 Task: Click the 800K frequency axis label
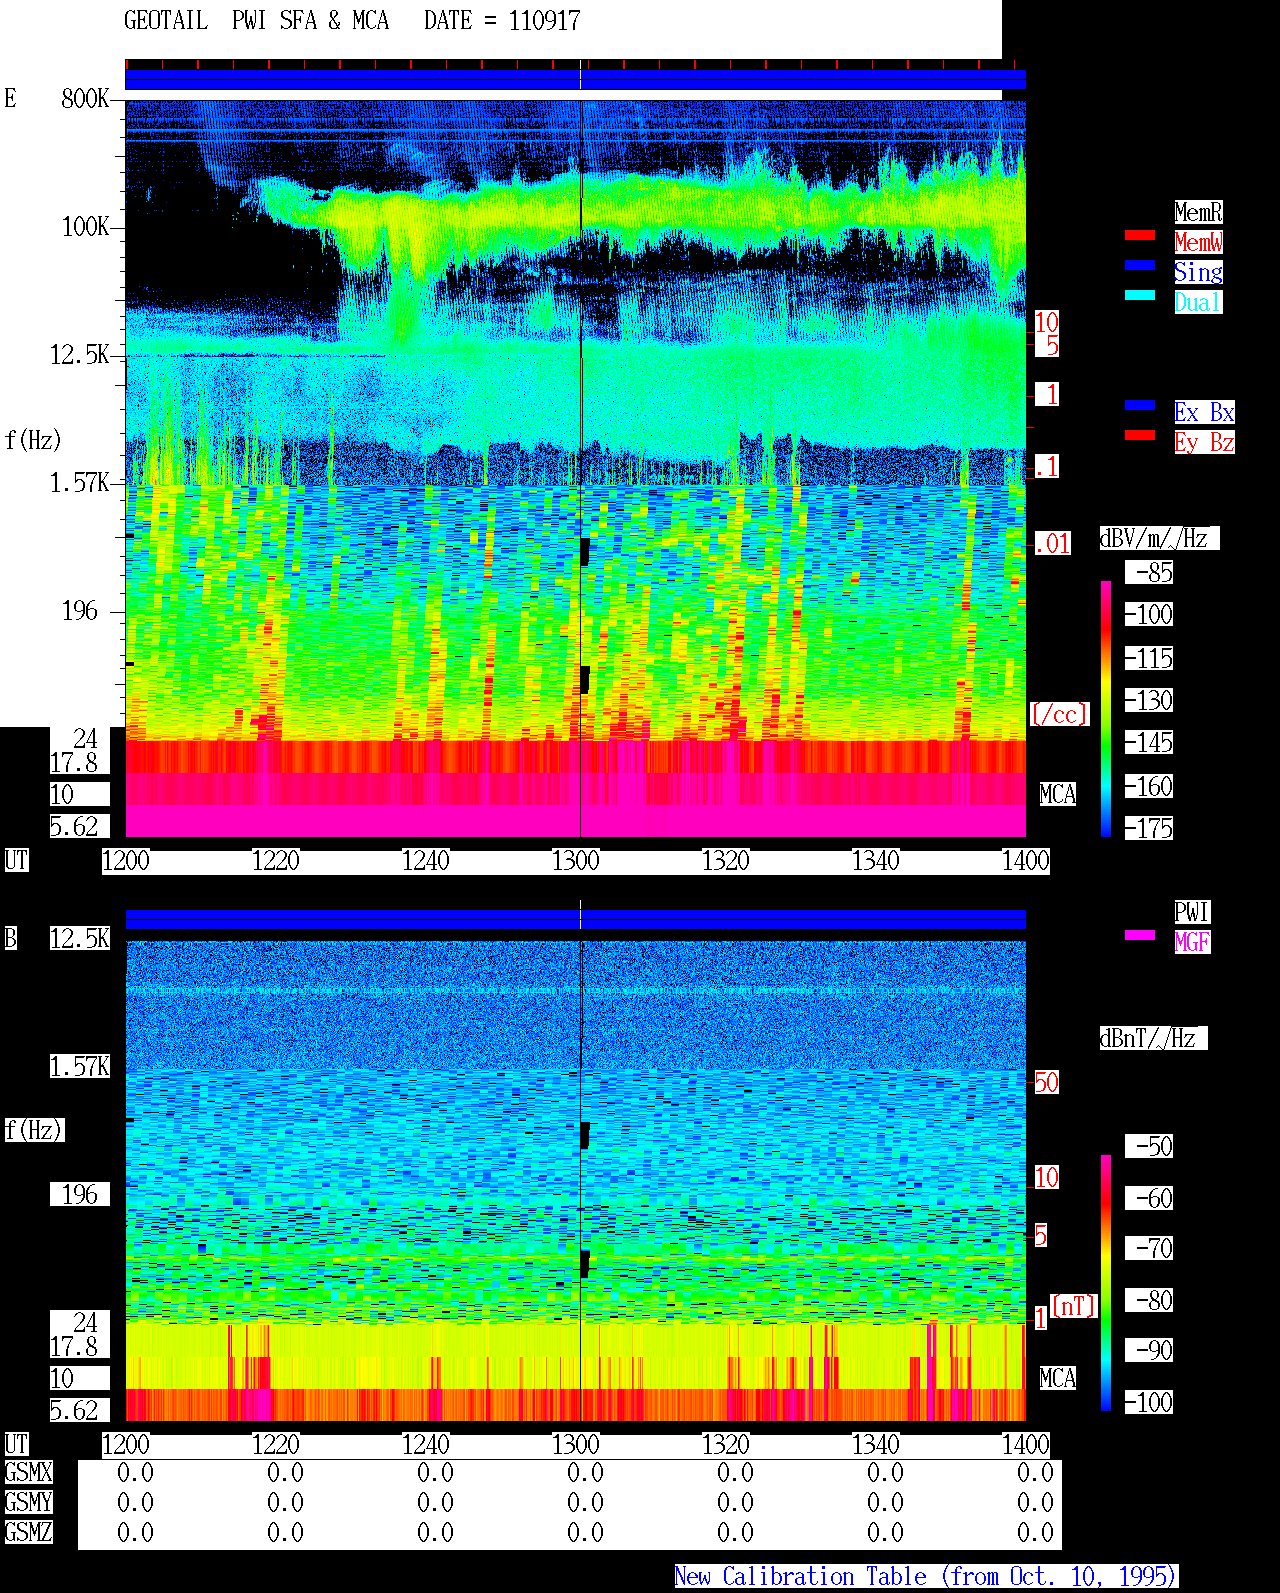pos(86,98)
